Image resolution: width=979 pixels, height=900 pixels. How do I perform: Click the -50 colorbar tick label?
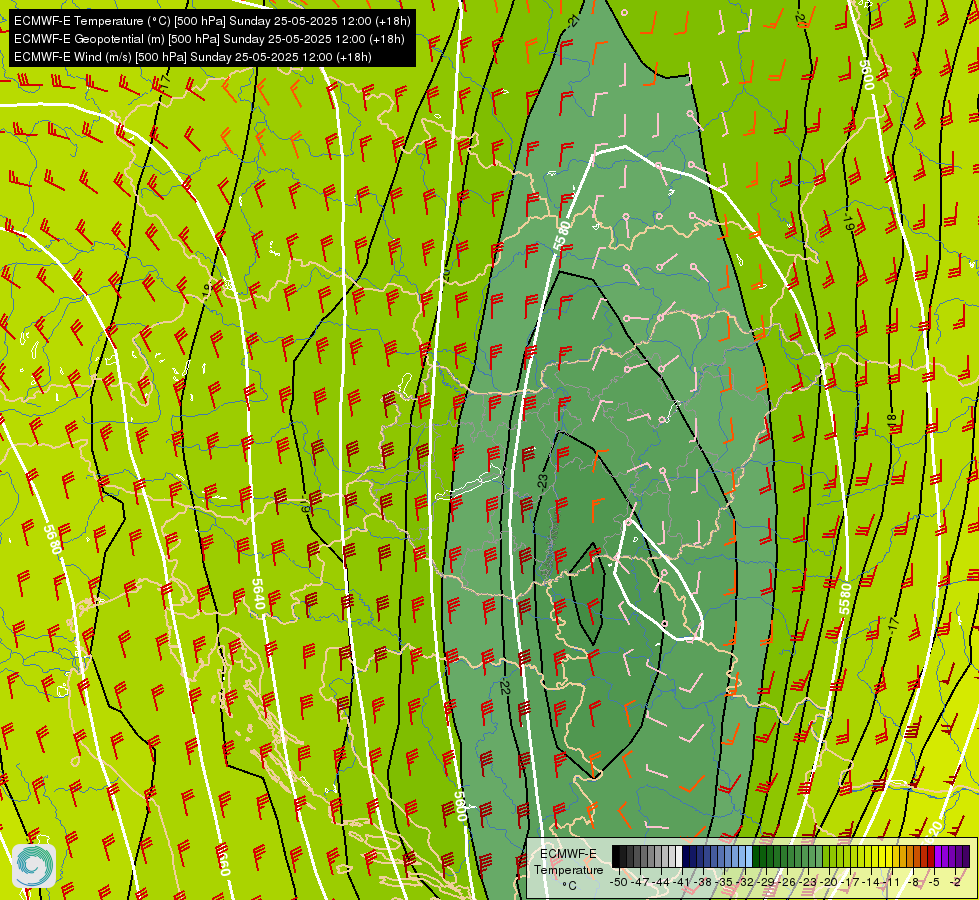pyautogui.click(x=619, y=882)
